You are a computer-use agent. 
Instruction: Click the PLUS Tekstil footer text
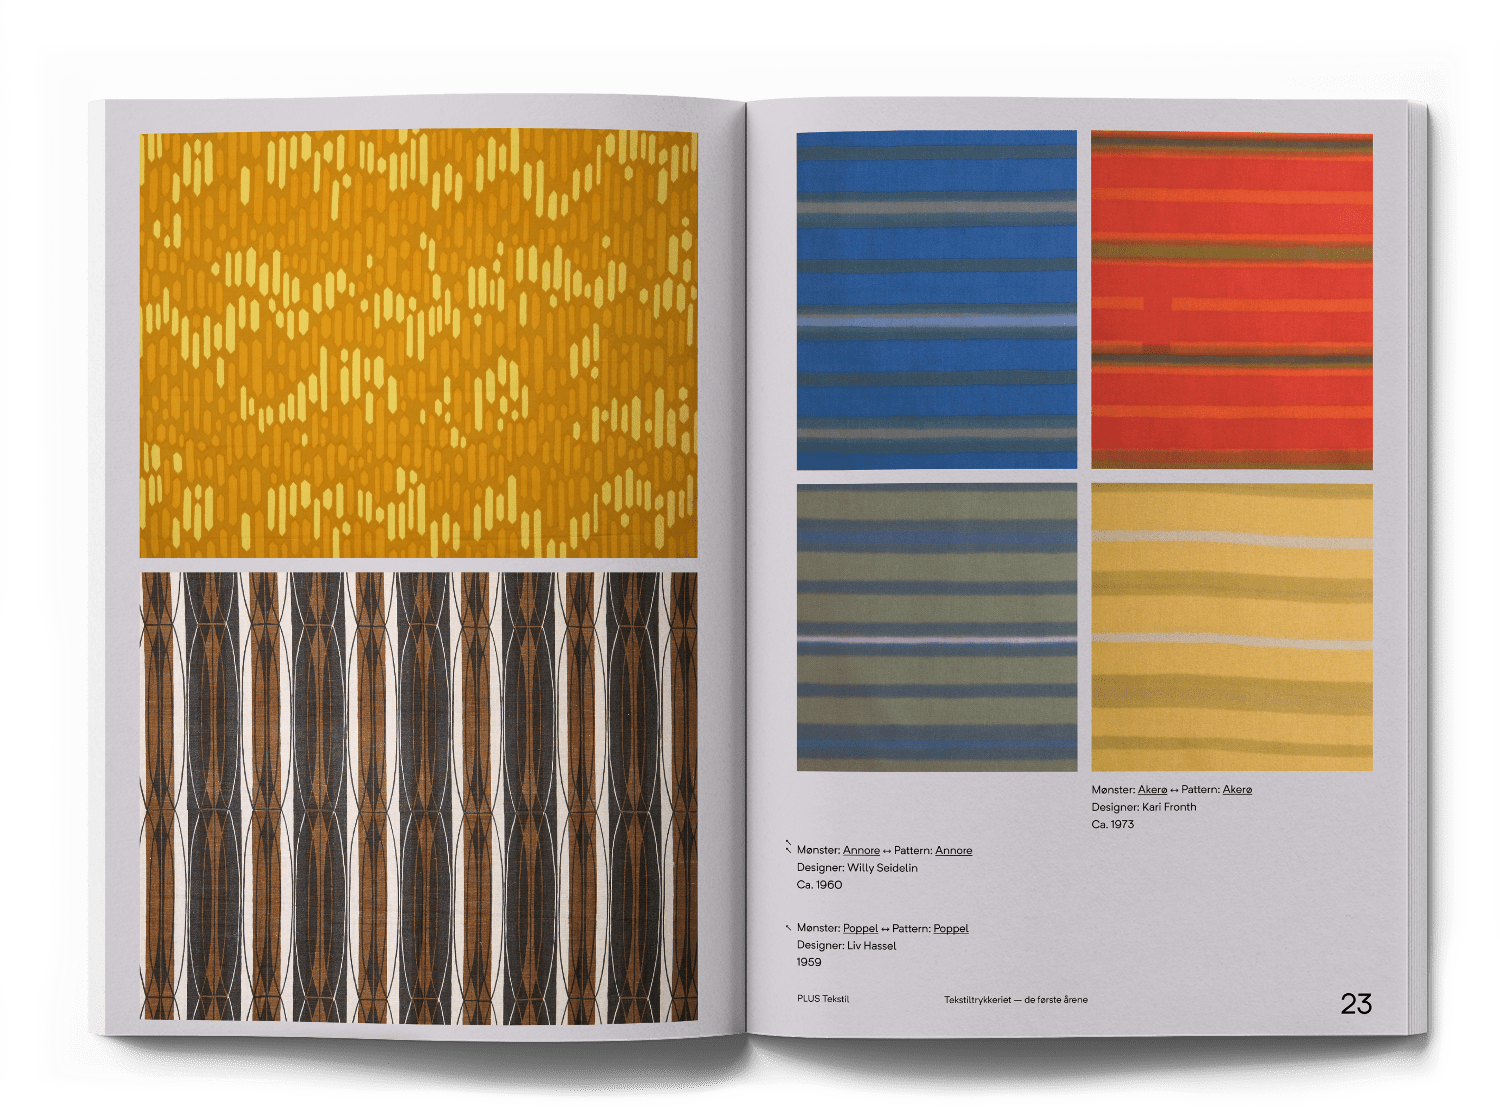click(823, 999)
